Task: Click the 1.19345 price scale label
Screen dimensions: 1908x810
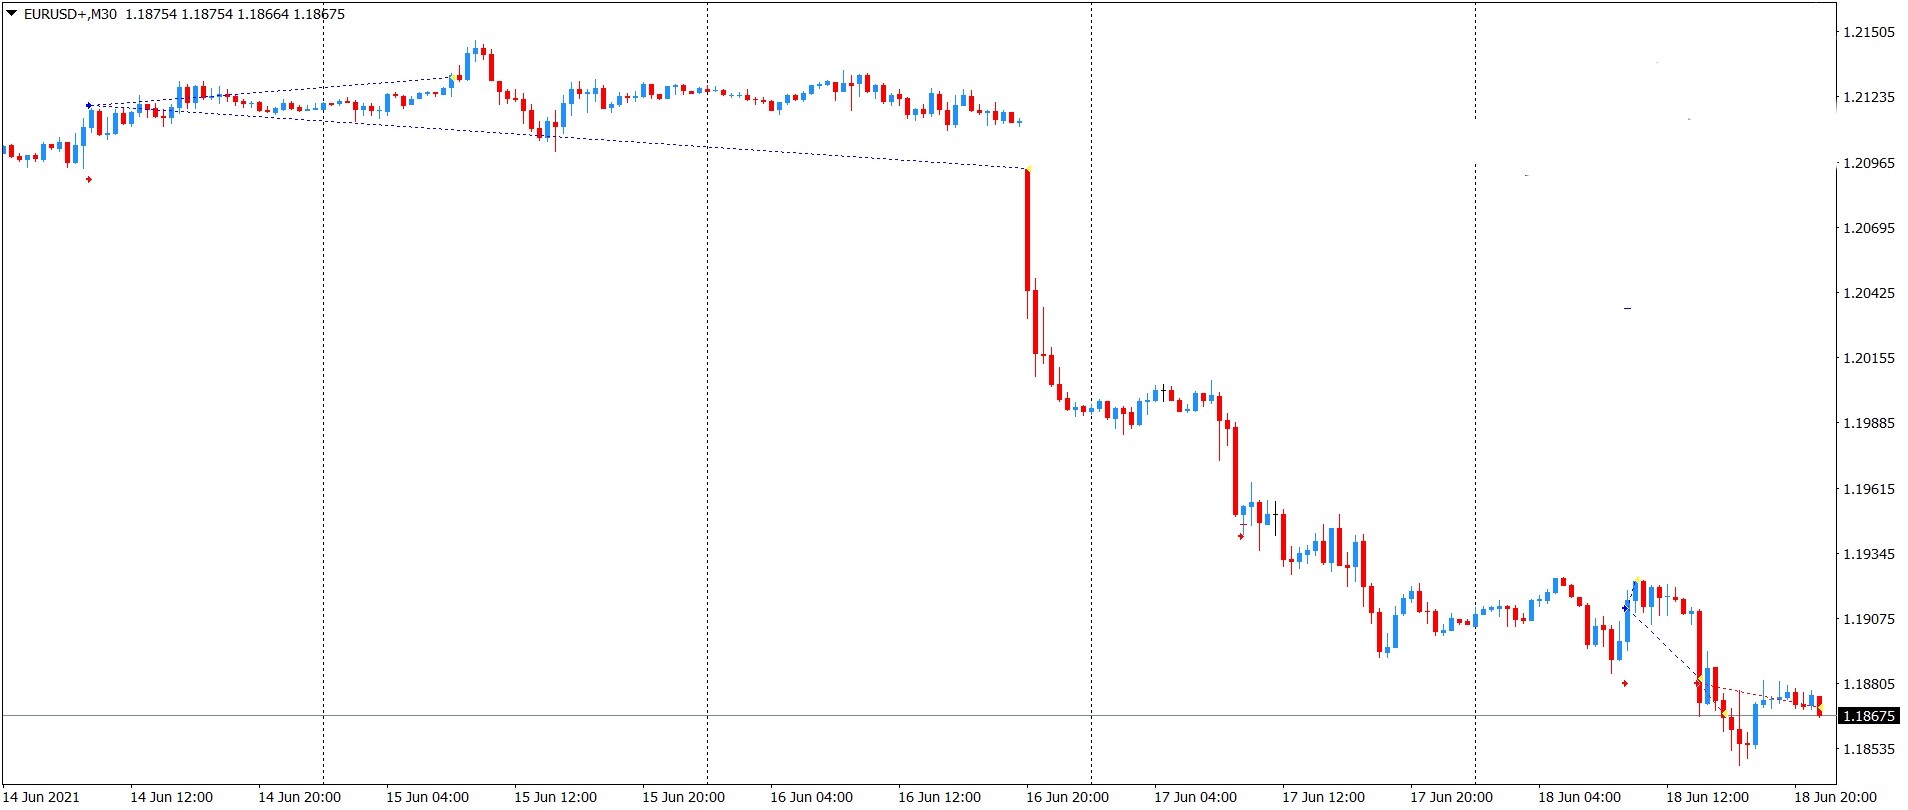Action: [1868, 554]
